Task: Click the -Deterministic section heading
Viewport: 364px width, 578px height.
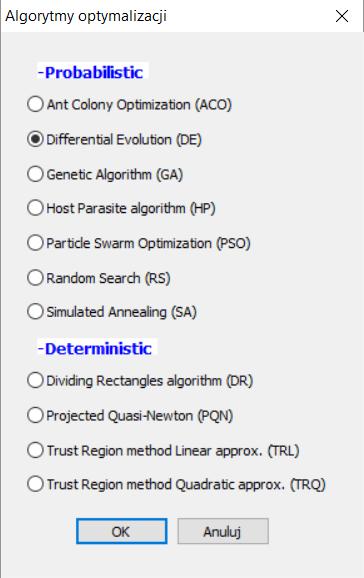Action: pyautogui.click(x=95, y=348)
